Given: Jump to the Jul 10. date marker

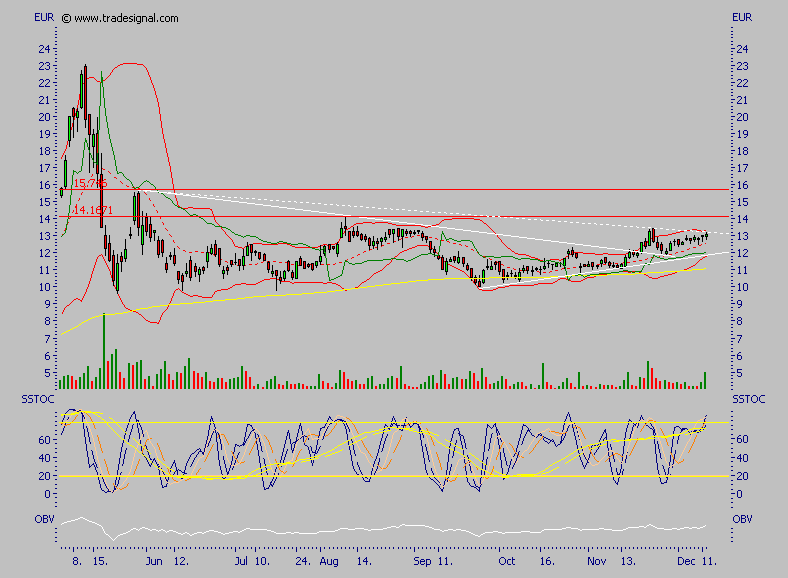Looking at the screenshot, I should [x=250, y=563].
